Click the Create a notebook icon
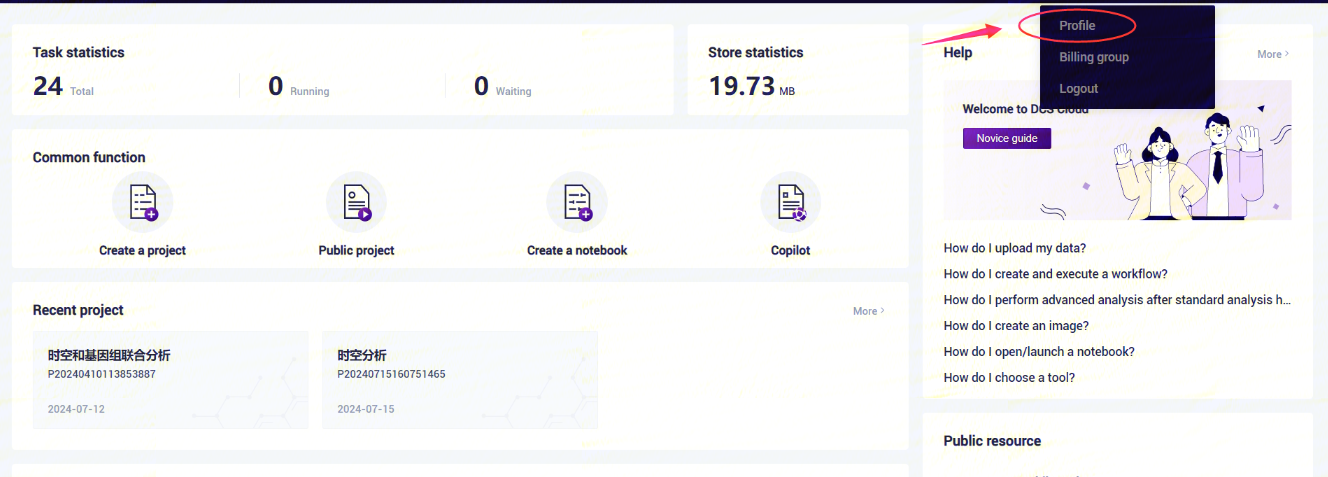Screen dimensions: 1328x477 577,202
